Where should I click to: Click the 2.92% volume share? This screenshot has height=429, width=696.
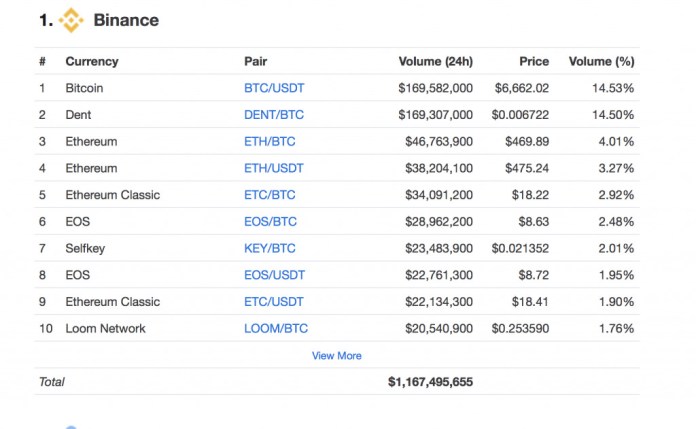[616, 195]
